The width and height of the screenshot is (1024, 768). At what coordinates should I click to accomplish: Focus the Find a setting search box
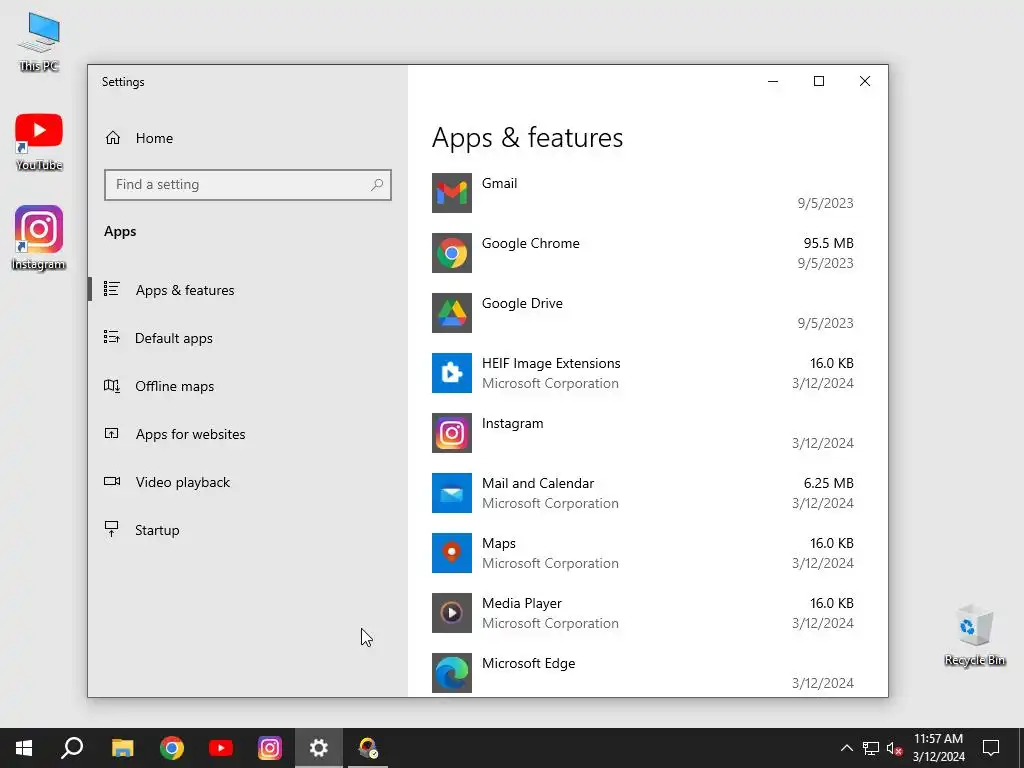tap(248, 185)
